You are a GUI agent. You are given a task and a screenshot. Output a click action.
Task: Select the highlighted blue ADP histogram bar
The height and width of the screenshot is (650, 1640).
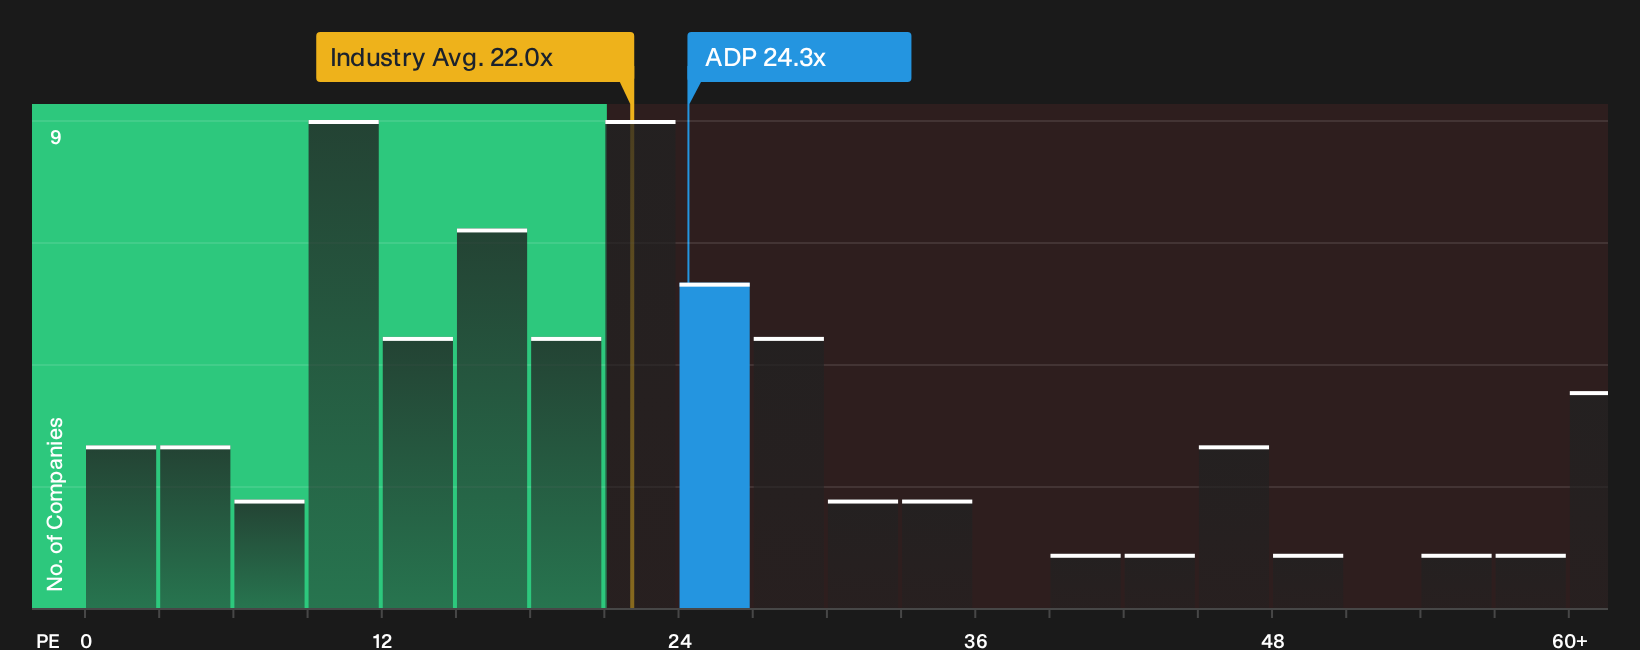point(714,446)
